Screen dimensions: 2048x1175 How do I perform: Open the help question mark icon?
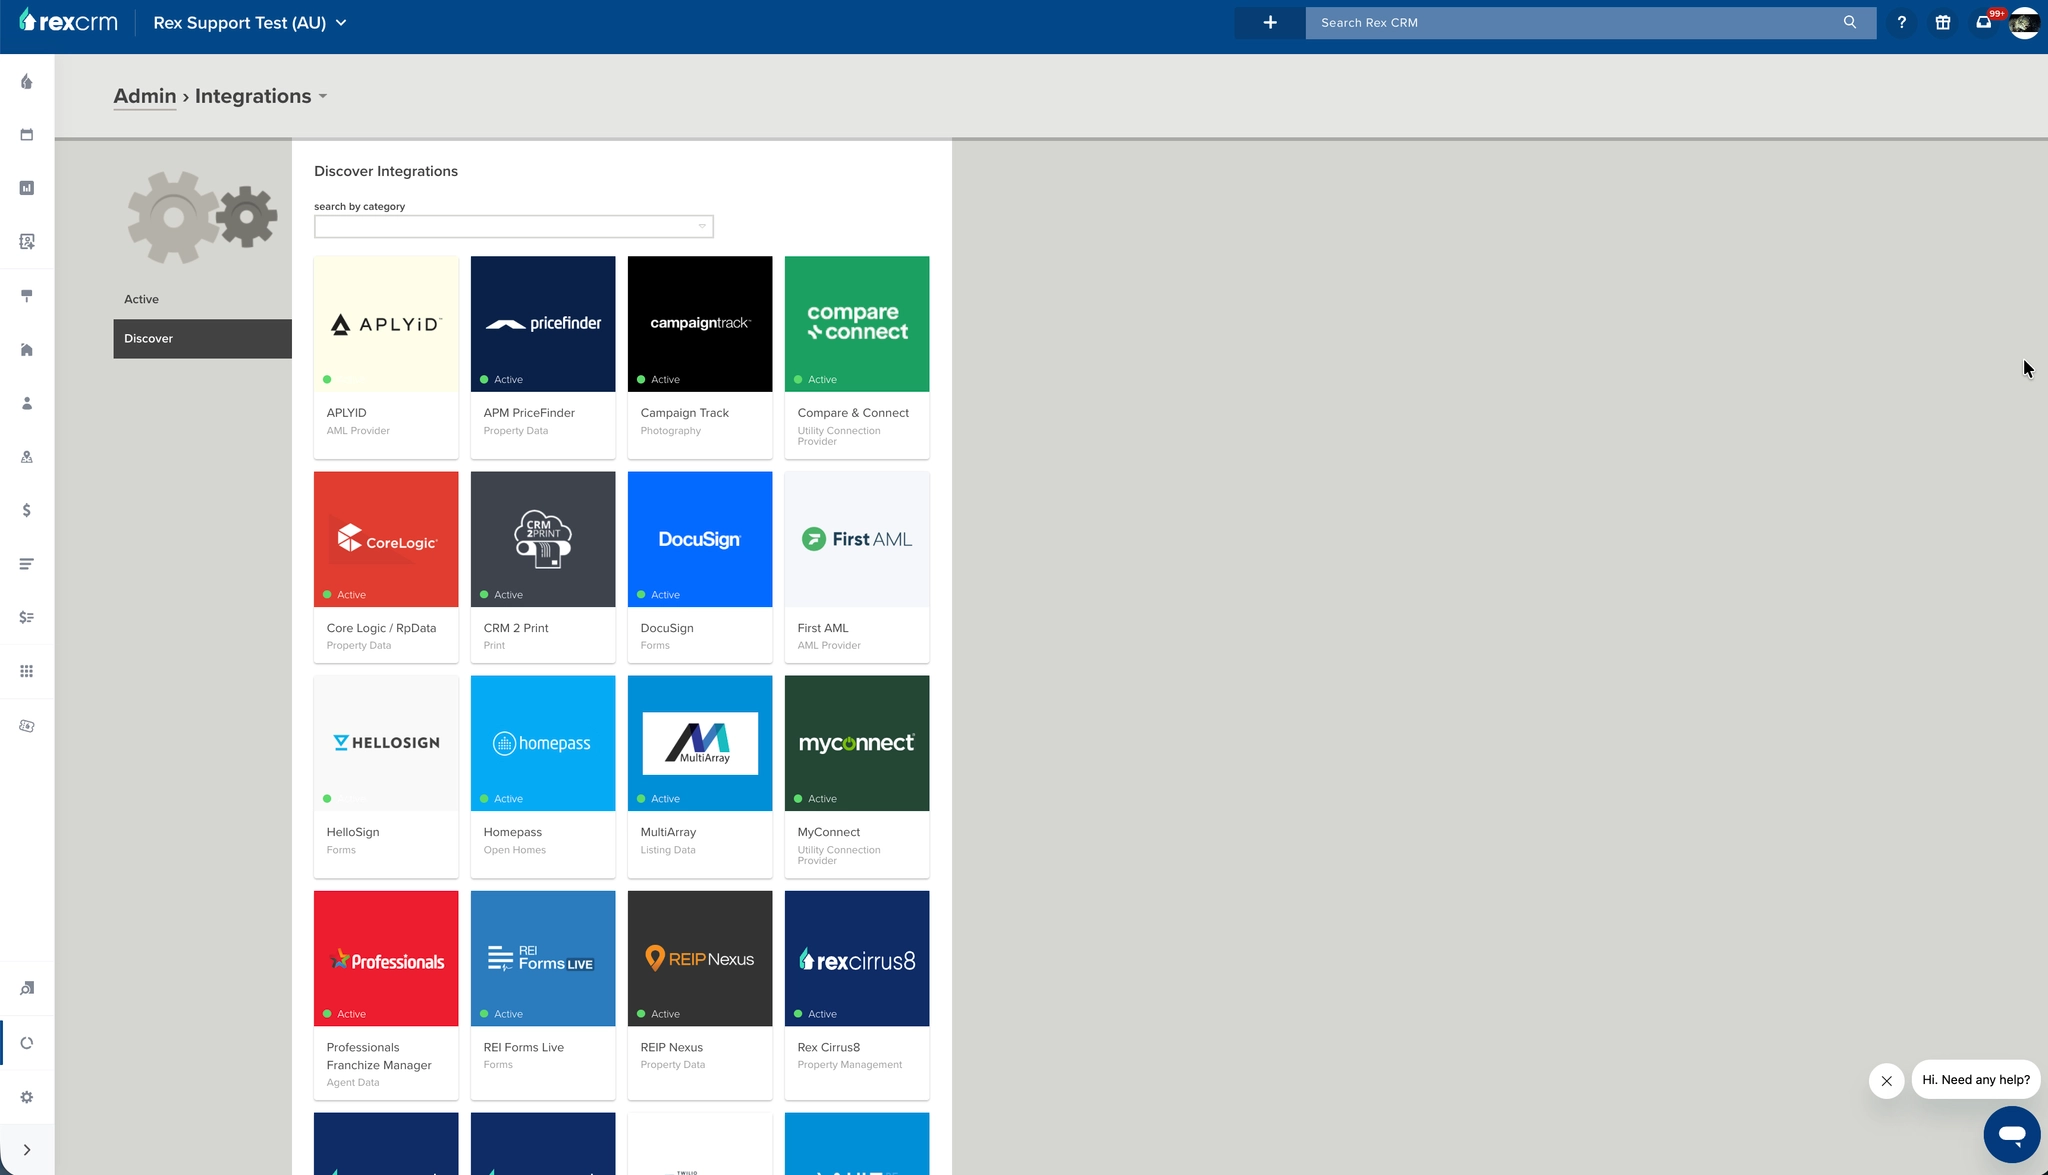tap(1902, 22)
